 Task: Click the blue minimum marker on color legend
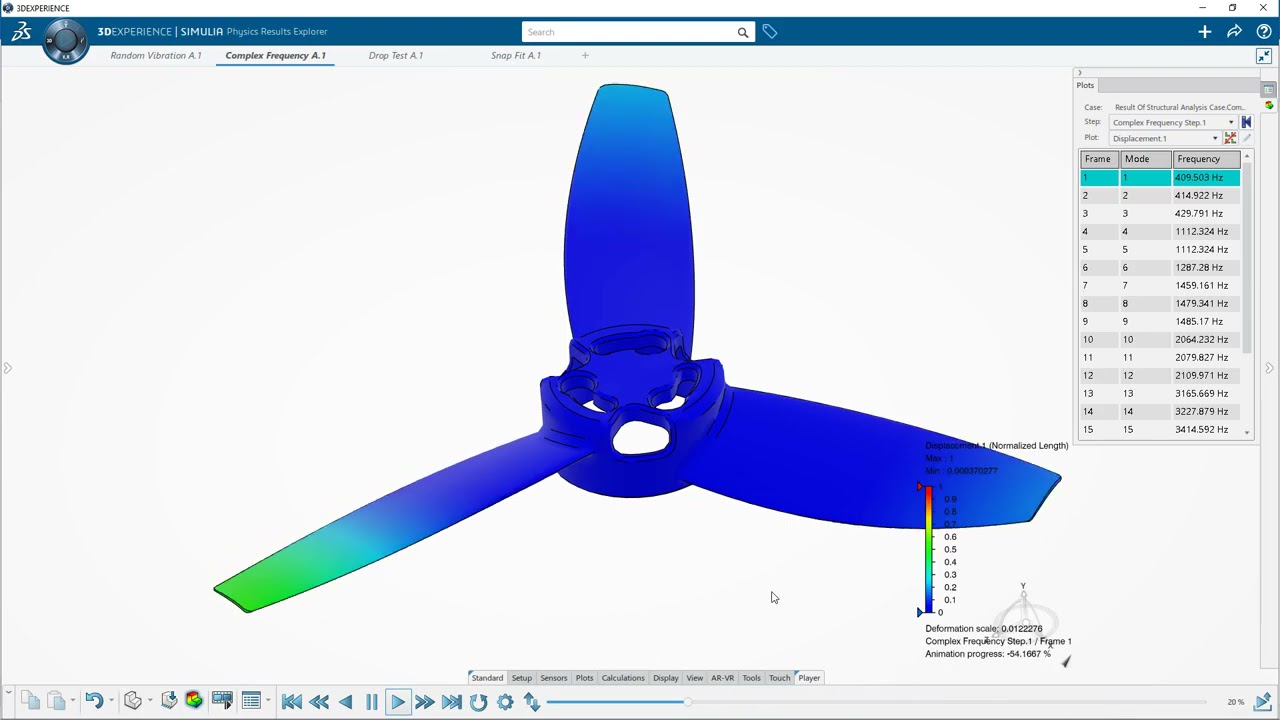pyautogui.click(x=920, y=612)
